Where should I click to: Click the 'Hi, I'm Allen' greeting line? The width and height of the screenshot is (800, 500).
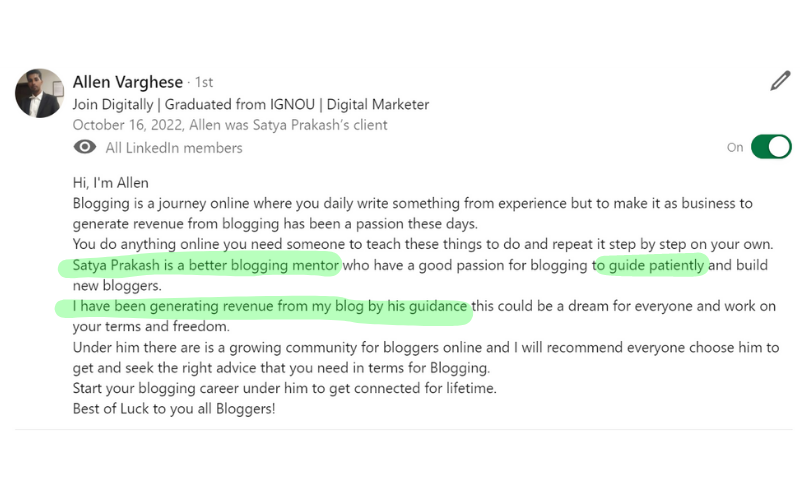111,183
